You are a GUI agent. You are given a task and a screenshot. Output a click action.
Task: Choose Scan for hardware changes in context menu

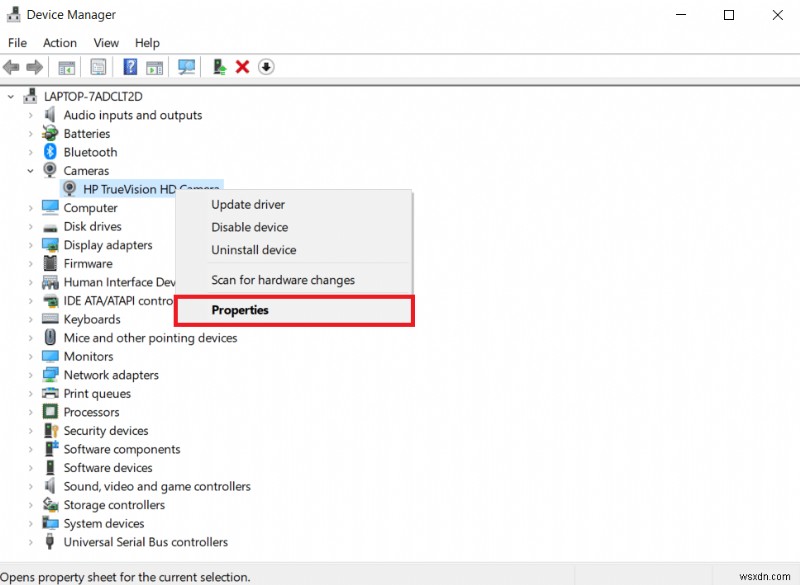point(294,280)
